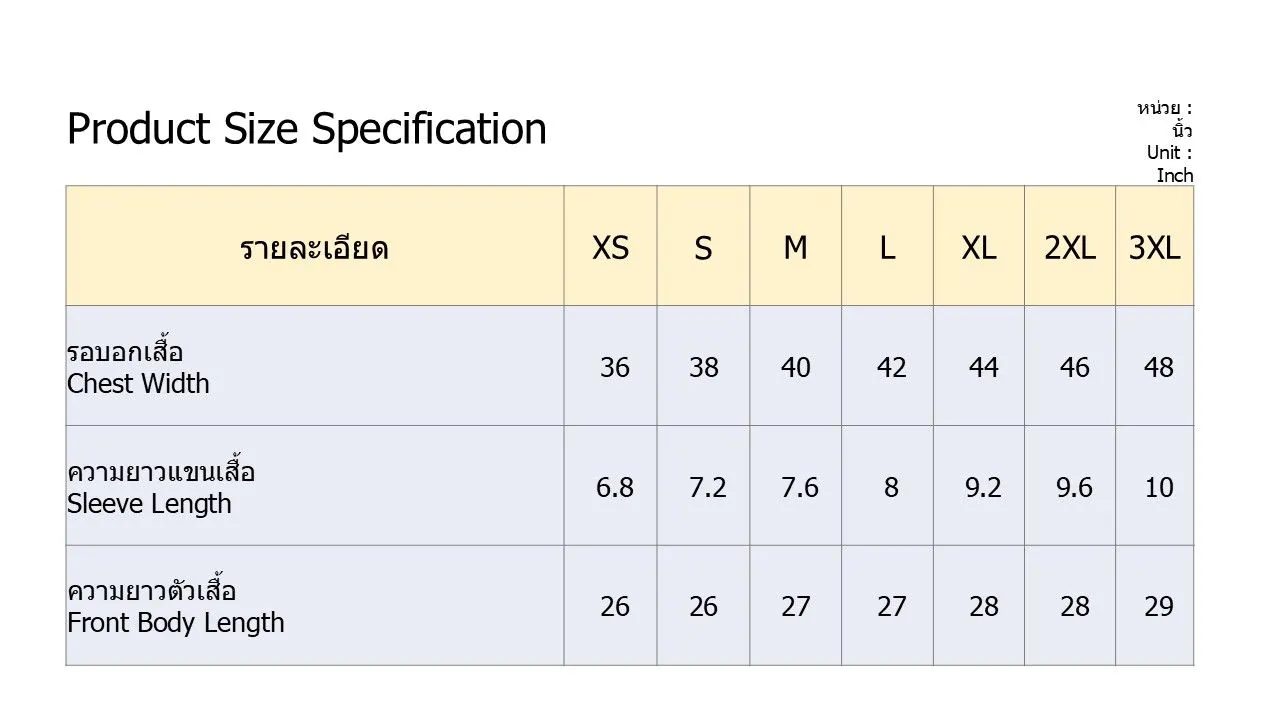1280x720 pixels.
Task: Select sleeve length value 7.6 for M
Action: coord(799,488)
